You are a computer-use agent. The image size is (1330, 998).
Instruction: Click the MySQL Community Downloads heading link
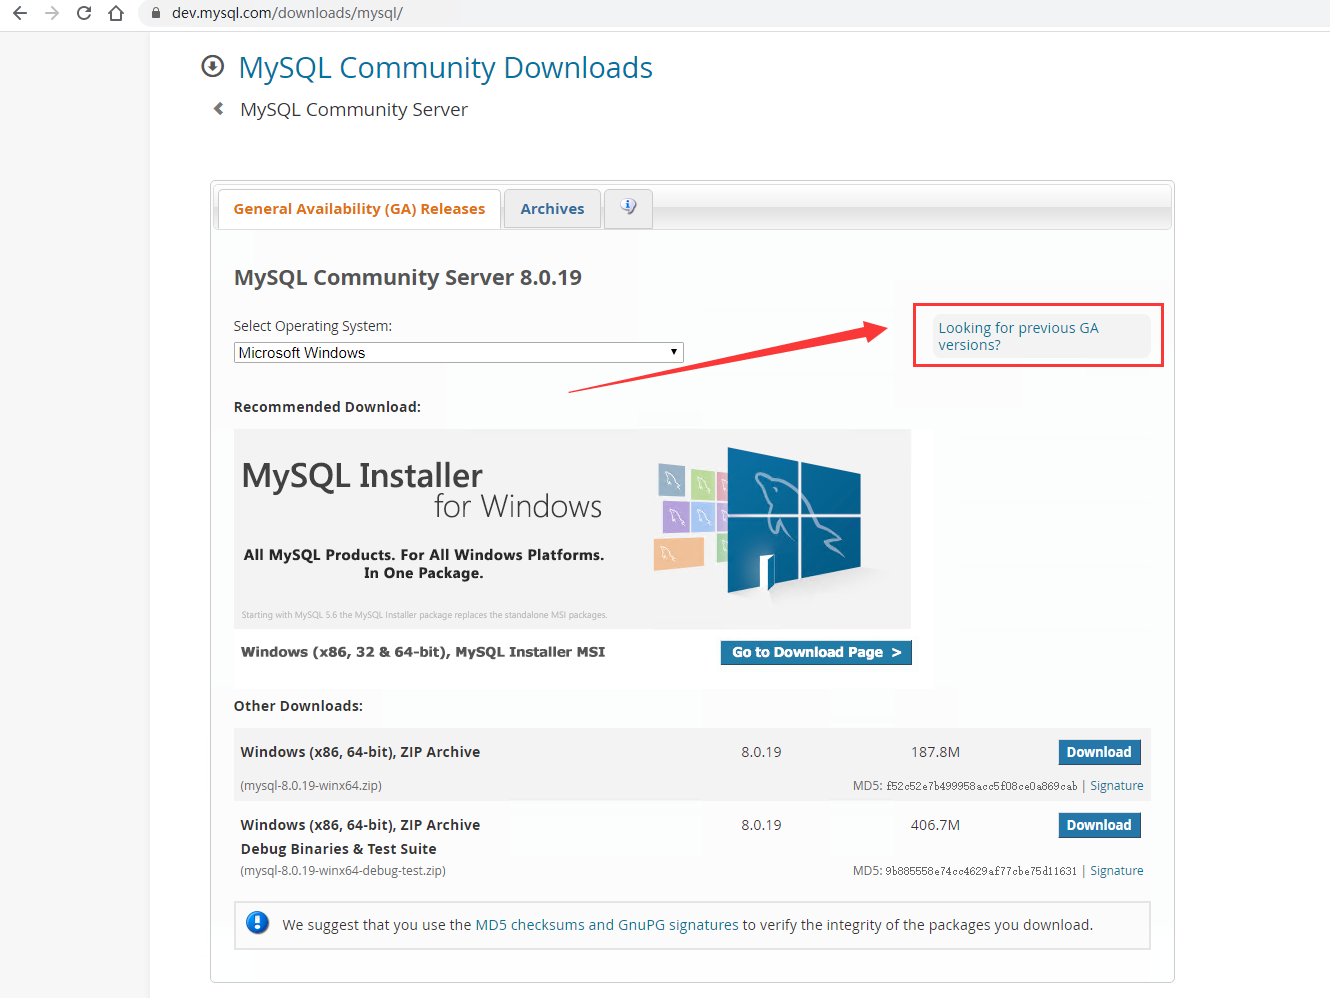(445, 68)
